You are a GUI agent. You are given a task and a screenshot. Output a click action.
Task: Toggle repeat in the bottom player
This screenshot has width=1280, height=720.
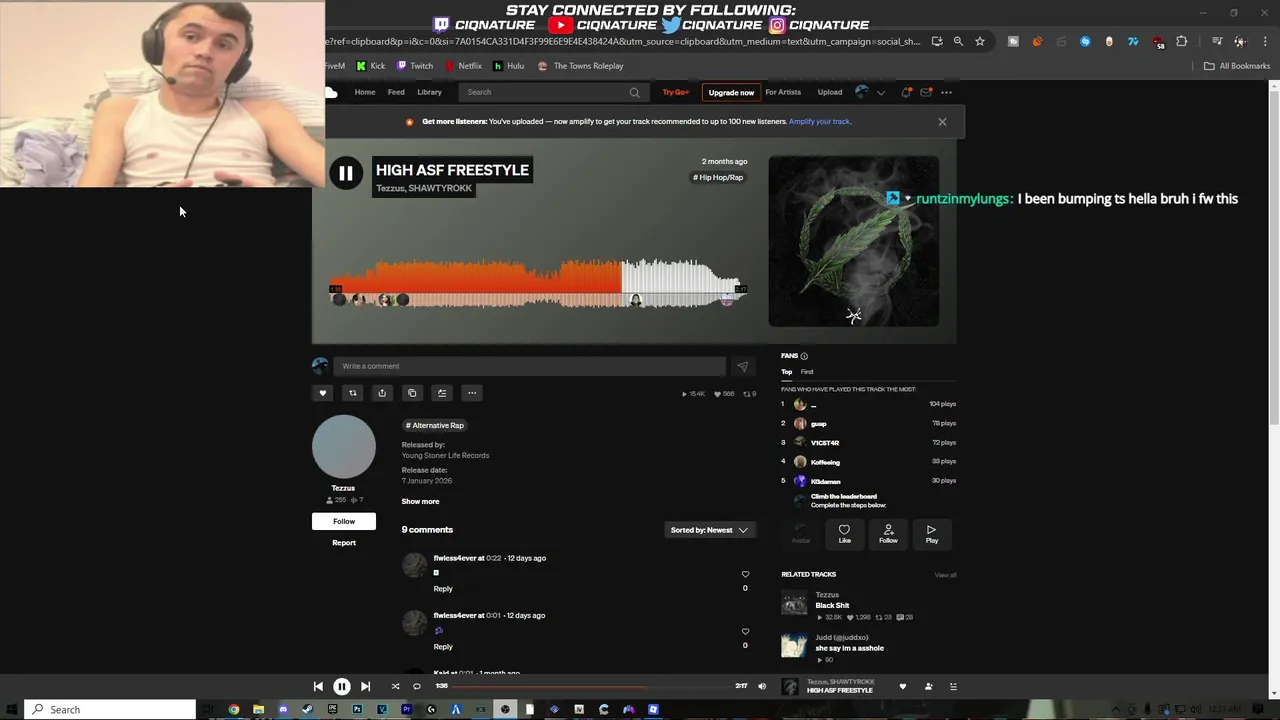417,686
